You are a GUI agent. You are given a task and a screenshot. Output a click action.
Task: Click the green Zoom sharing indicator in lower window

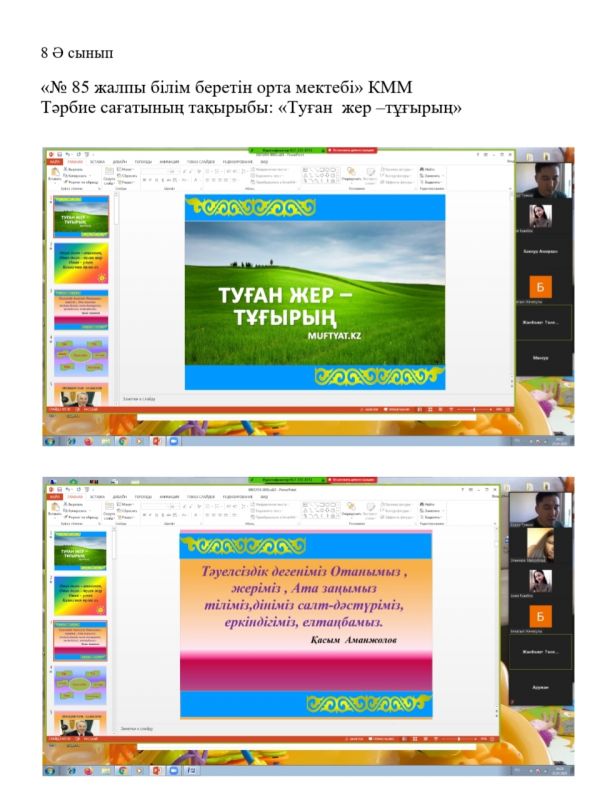pyautogui.click(x=282, y=480)
